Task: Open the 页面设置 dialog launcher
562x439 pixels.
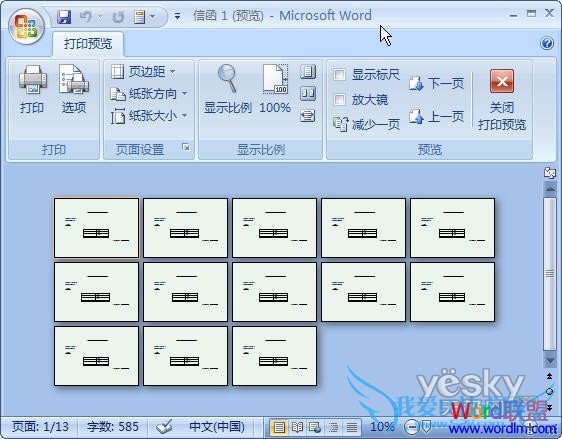Action: 186,147
